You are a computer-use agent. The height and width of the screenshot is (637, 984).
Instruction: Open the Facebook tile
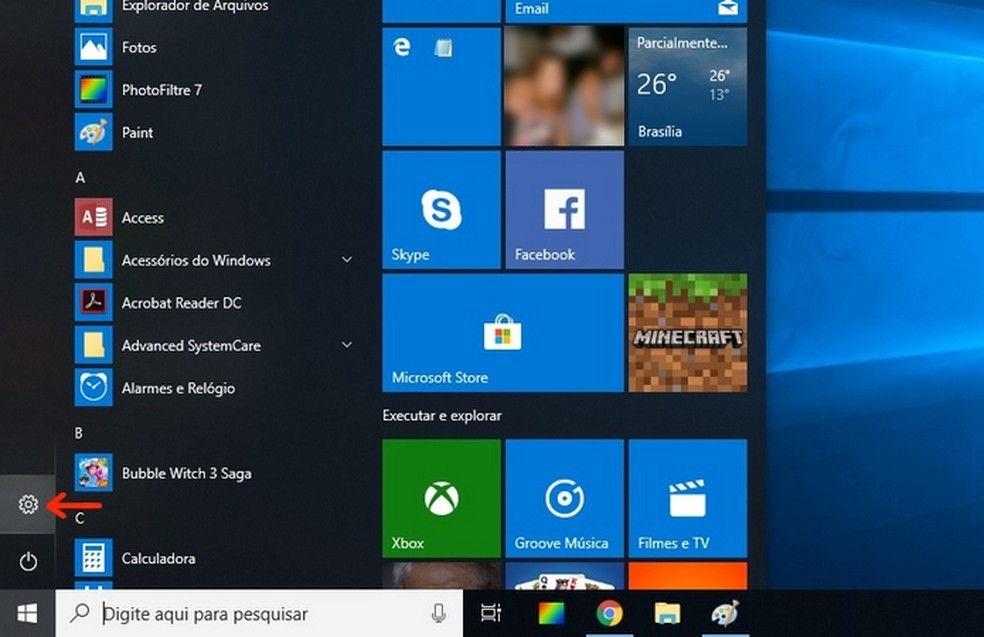tap(564, 210)
